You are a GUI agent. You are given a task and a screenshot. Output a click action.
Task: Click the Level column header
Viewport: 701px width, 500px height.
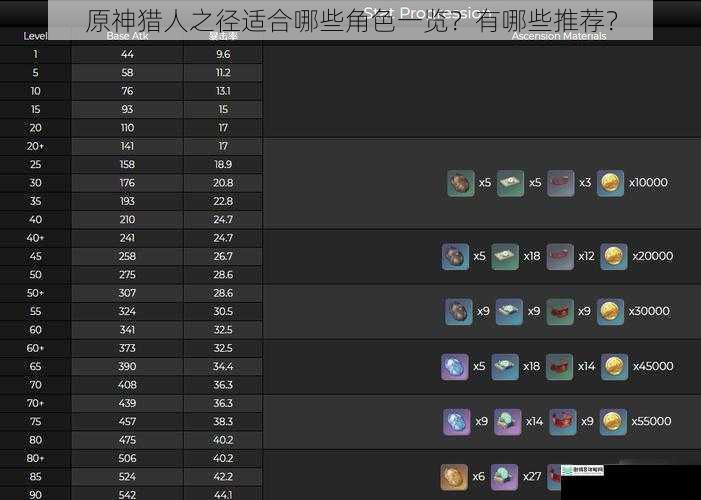coord(35,36)
